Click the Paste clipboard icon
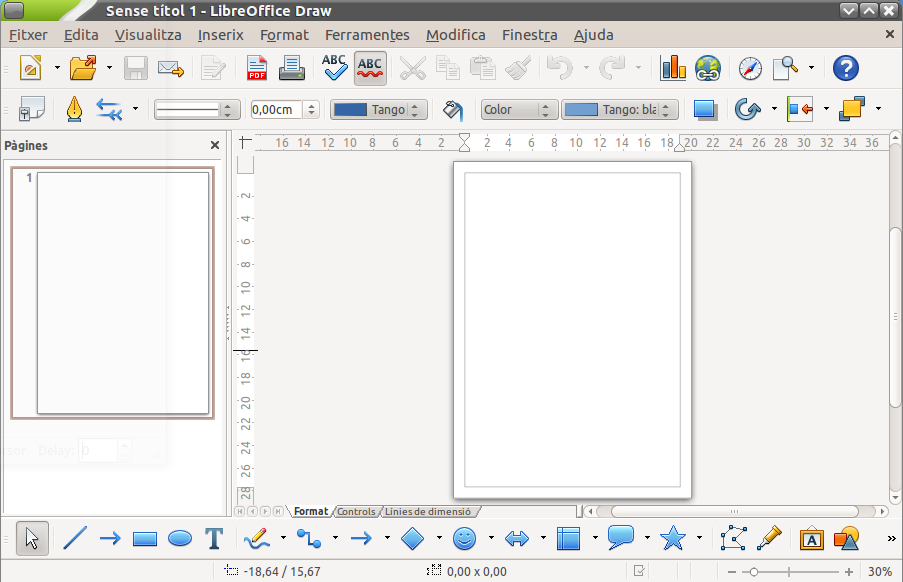 pyautogui.click(x=483, y=68)
